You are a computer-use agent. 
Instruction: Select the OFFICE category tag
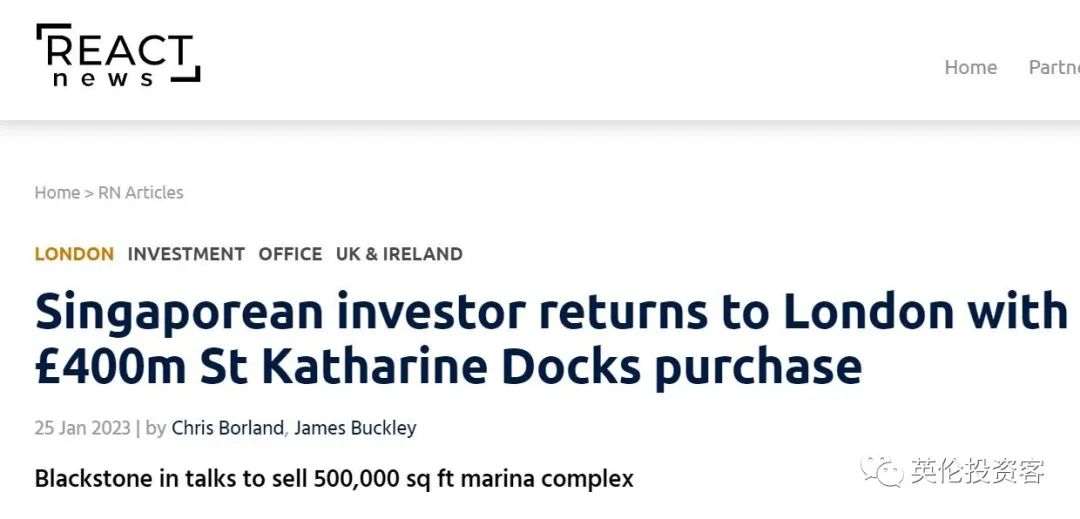coord(290,254)
